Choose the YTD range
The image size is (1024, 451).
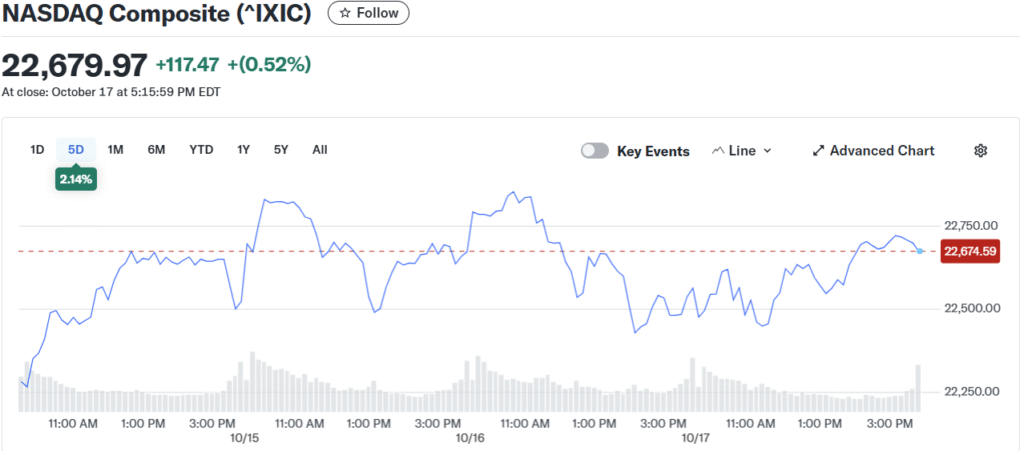pyautogui.click(x=201, y=150)
